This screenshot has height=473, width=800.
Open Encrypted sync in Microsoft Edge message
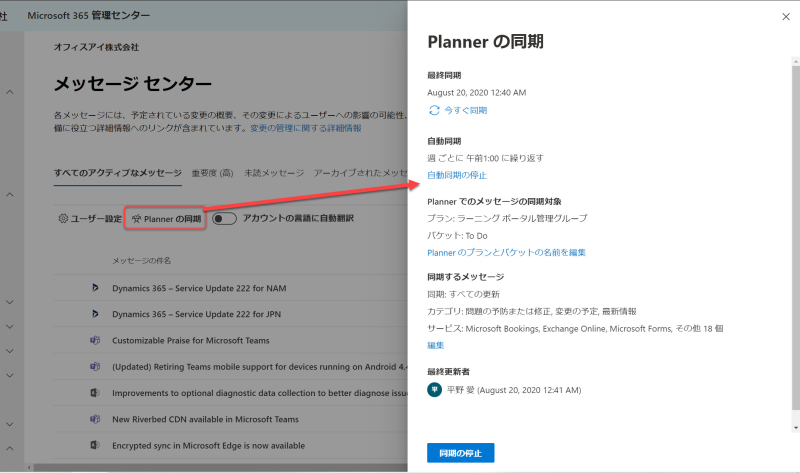tap(209, 445)
